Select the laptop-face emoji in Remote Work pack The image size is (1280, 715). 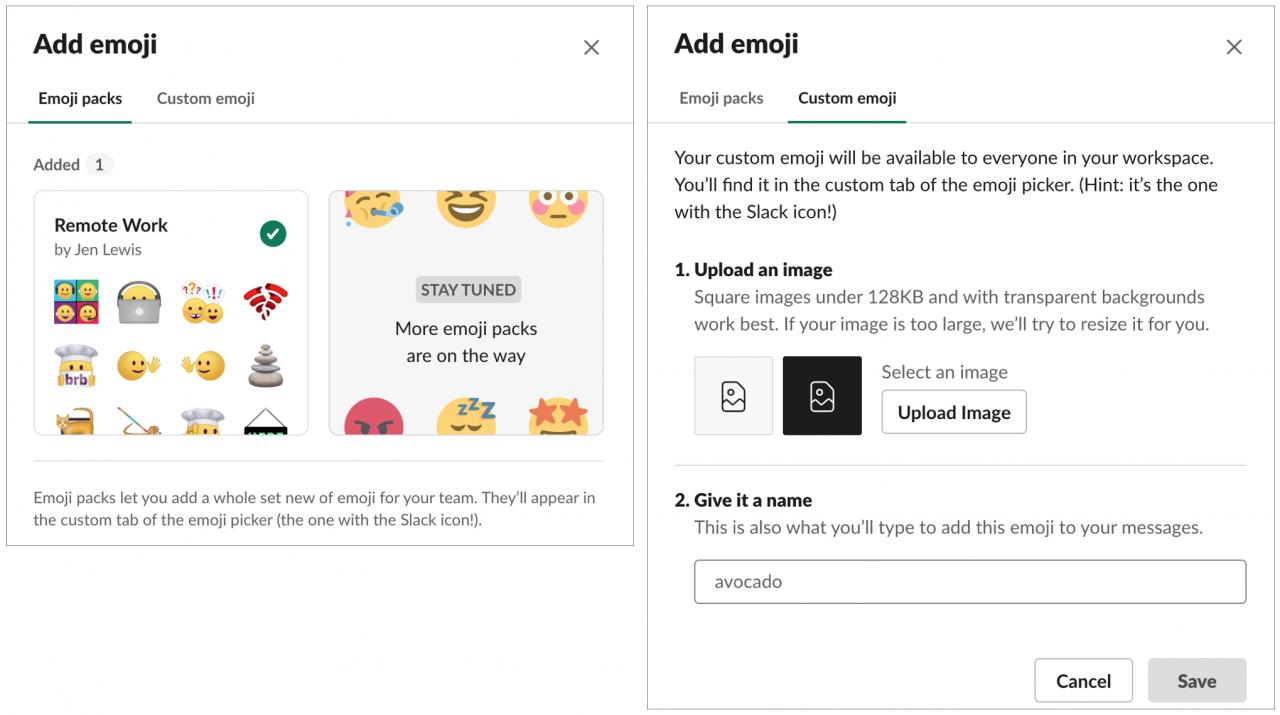click(x=140, y=302)
